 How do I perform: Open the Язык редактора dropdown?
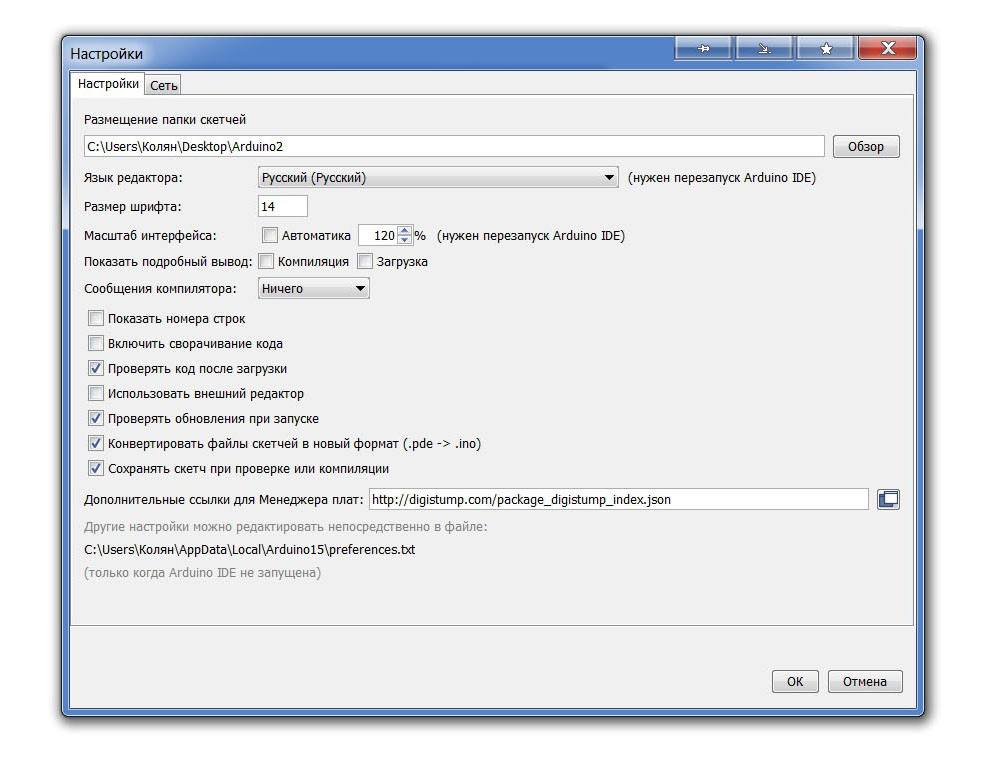tap(438, 178)
